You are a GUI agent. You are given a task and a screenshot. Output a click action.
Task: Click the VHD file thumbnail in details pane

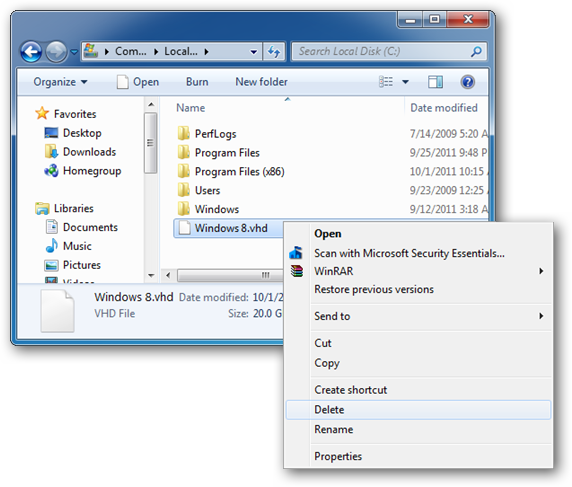point(58,310)
